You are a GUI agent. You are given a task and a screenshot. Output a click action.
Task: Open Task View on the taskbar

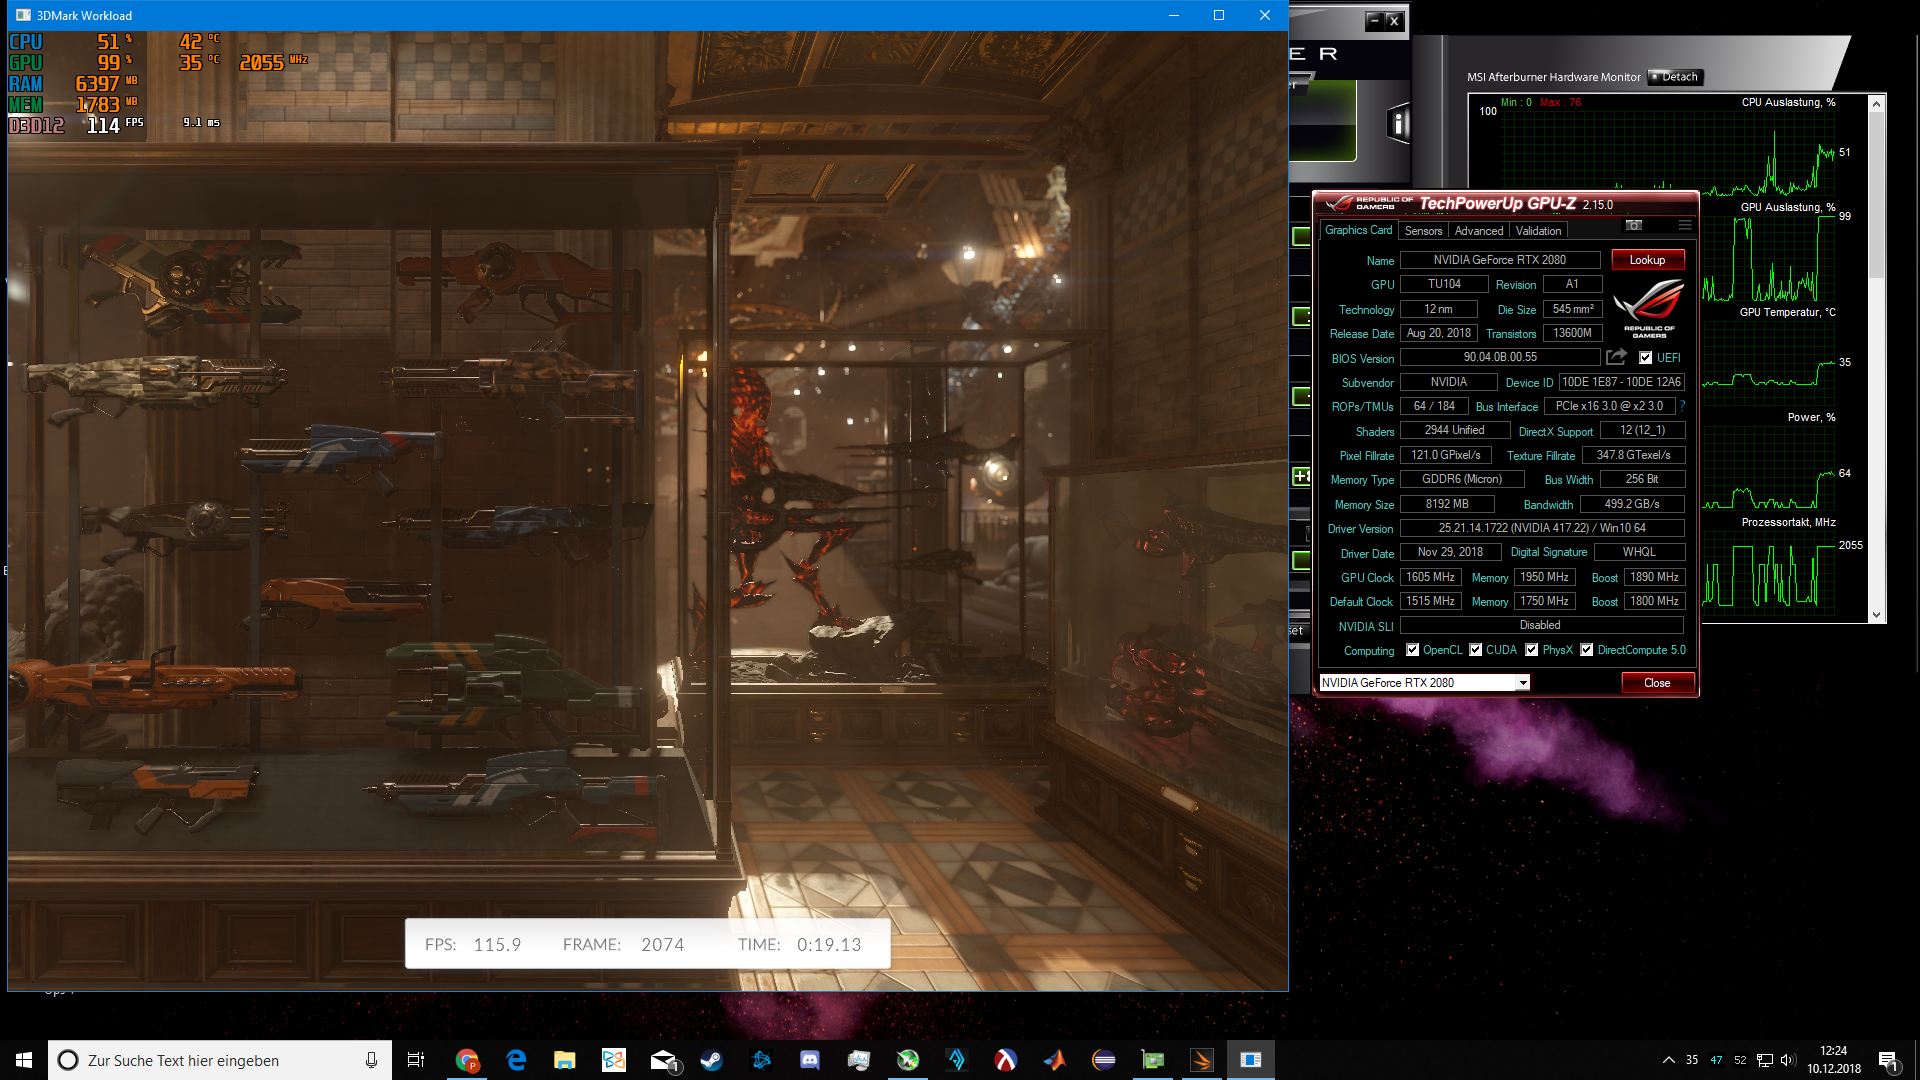(415, 1060)
